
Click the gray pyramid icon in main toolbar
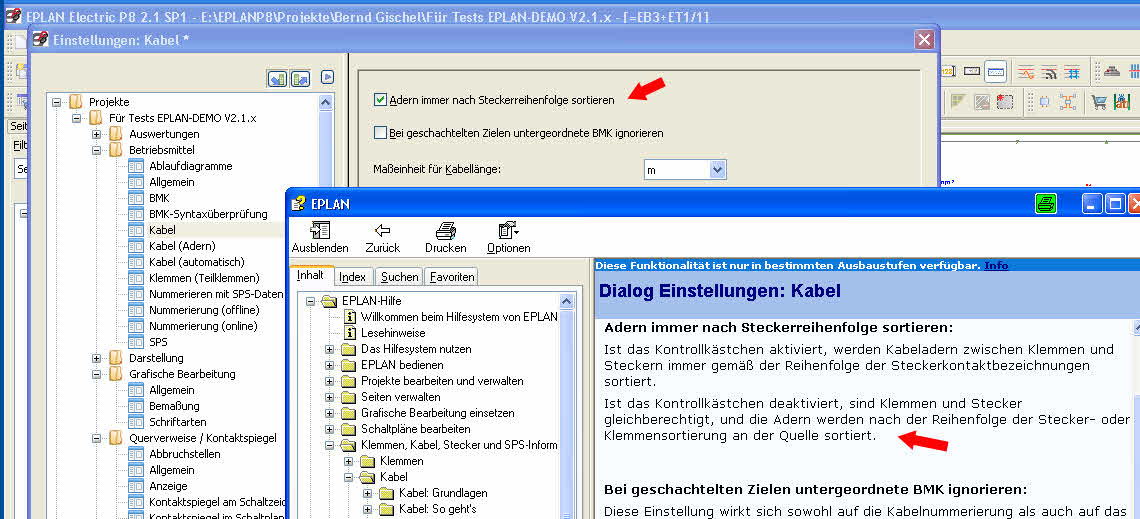[1112, 71]
